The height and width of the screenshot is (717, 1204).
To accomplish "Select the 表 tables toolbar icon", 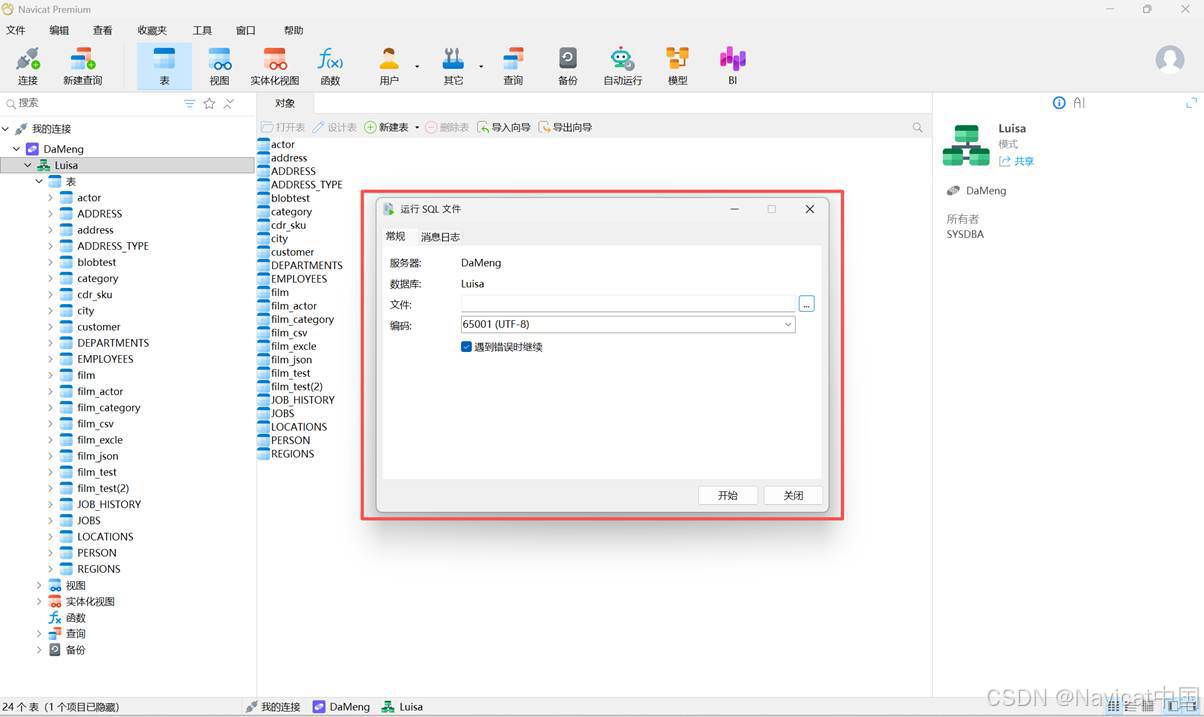I will (x=164, y=66).
